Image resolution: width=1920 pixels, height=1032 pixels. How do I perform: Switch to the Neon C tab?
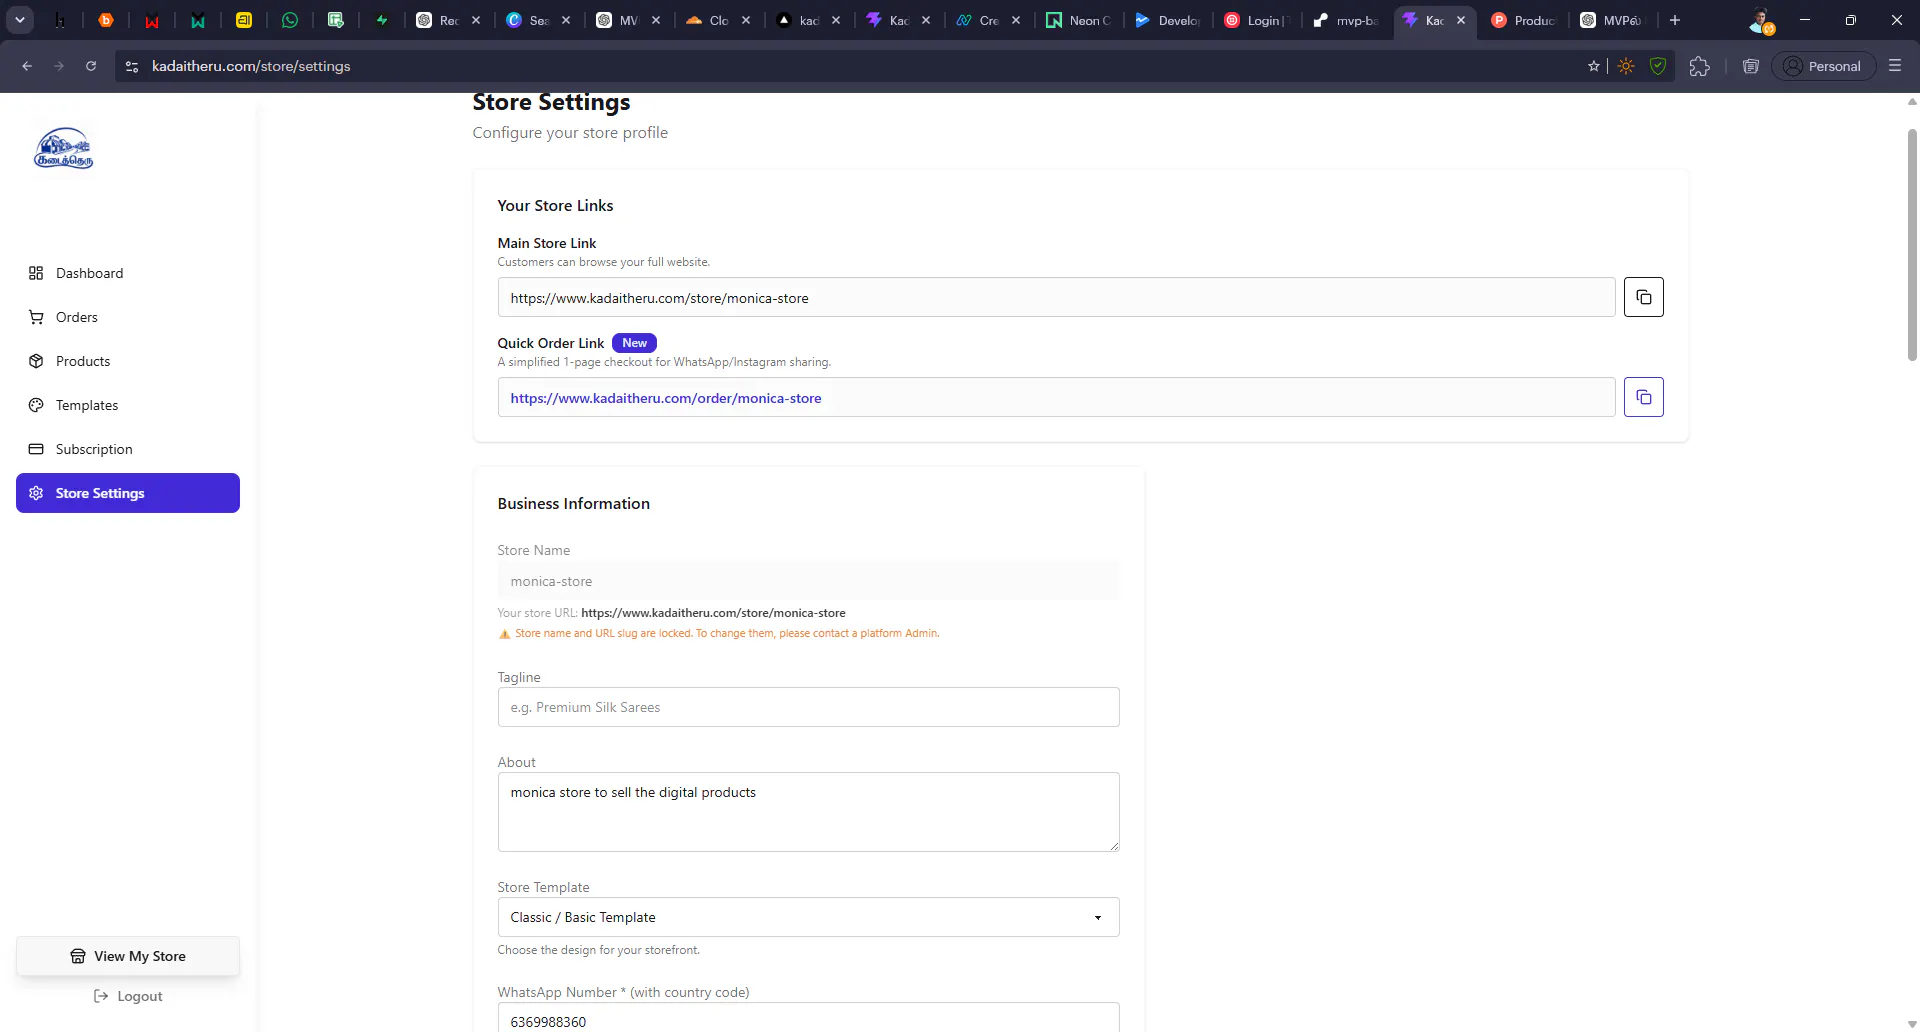(1078, 20)
